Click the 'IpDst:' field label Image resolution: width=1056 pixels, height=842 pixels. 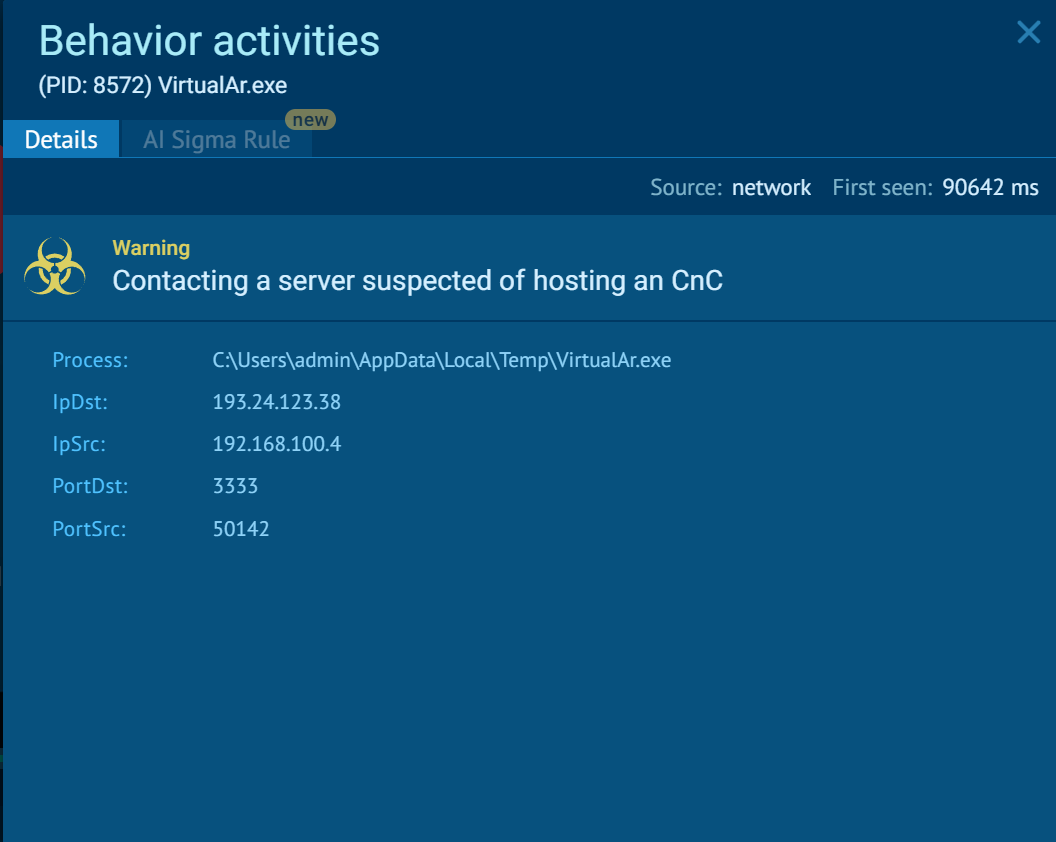pyautogui.click(x=80, y=402)
